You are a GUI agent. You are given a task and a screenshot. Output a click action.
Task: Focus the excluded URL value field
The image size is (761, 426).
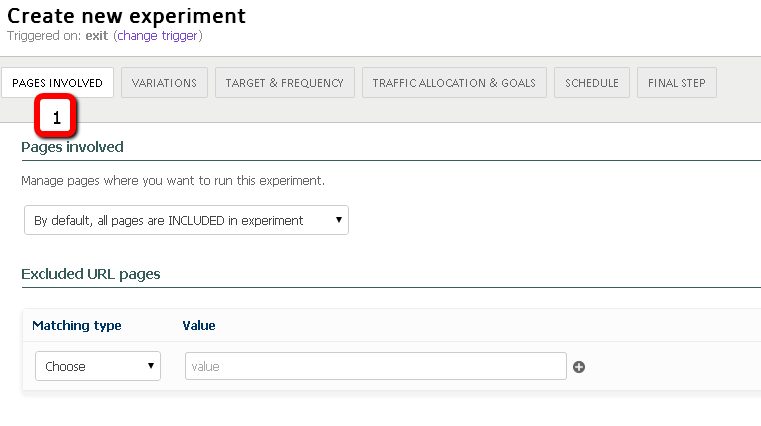376,366
